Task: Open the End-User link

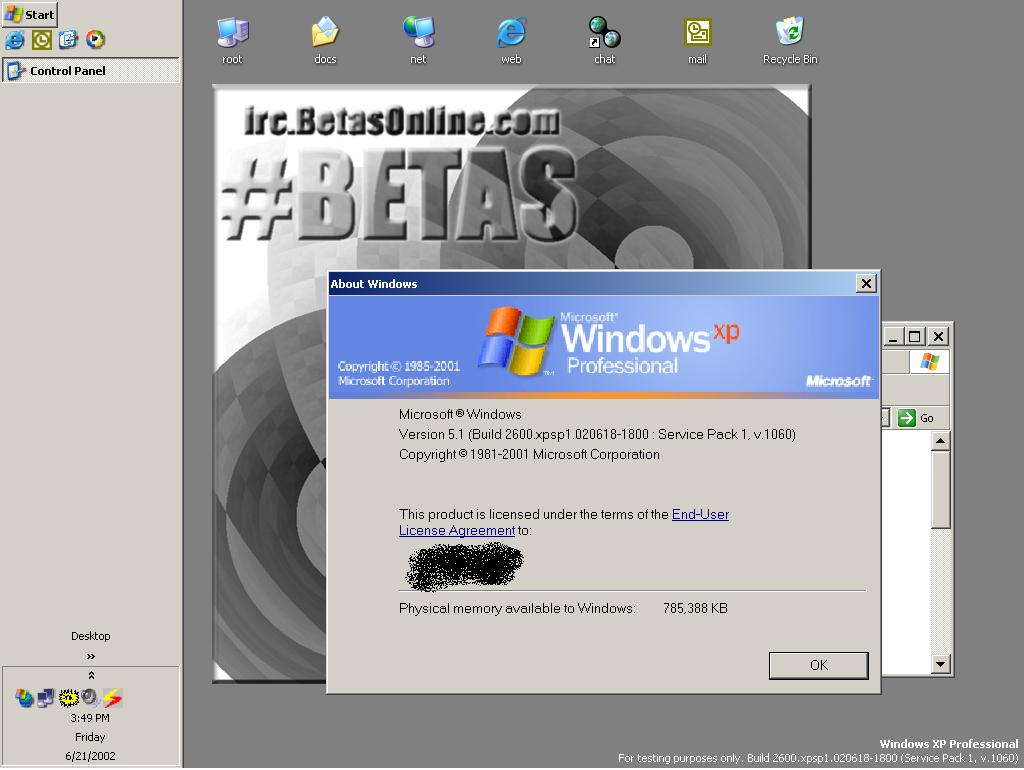Action: 700,514
